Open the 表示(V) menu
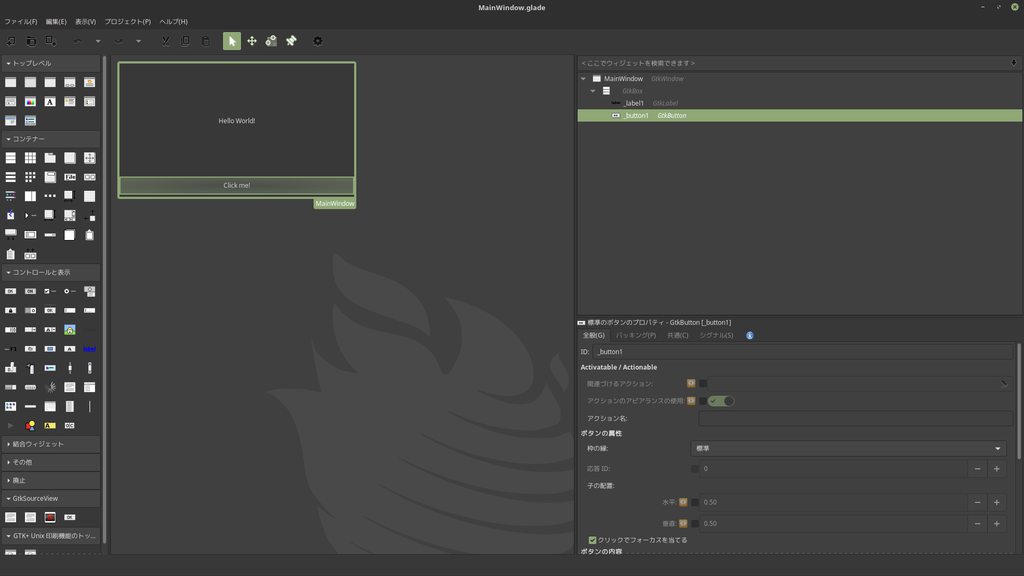This screenshot has width=1024, height=576. 86,22
